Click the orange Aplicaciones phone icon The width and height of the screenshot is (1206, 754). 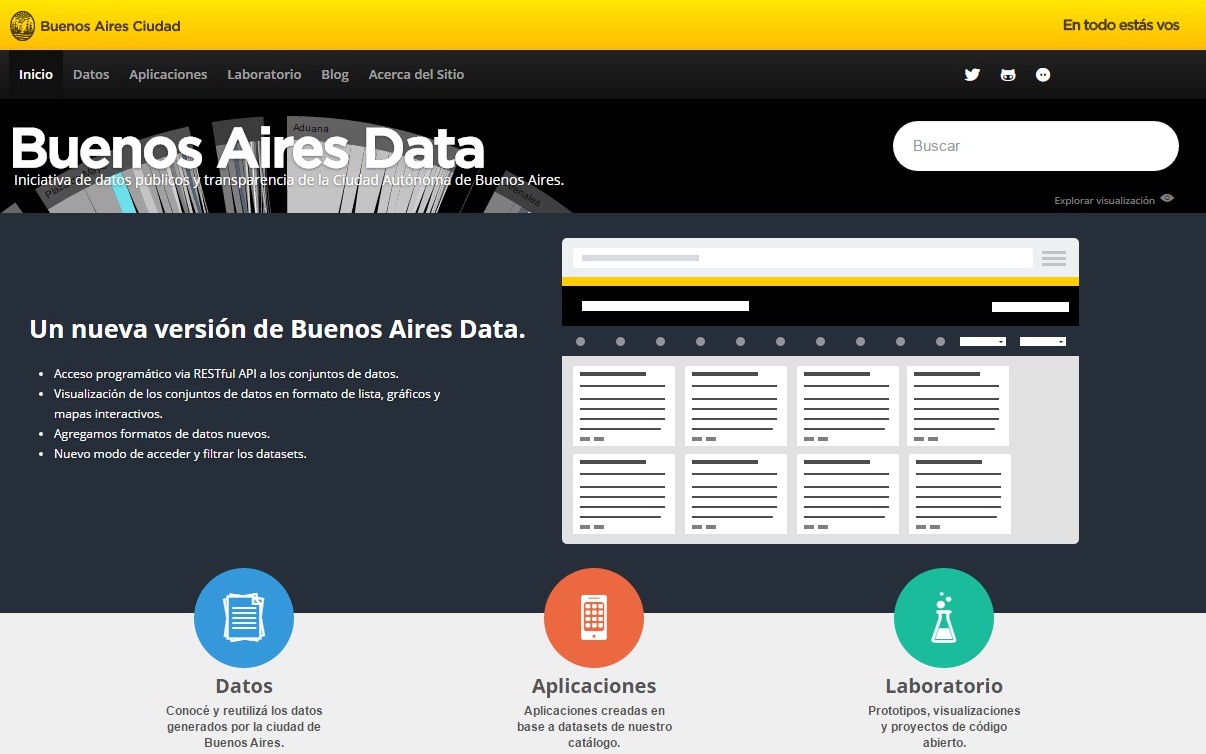pos(594,618)
